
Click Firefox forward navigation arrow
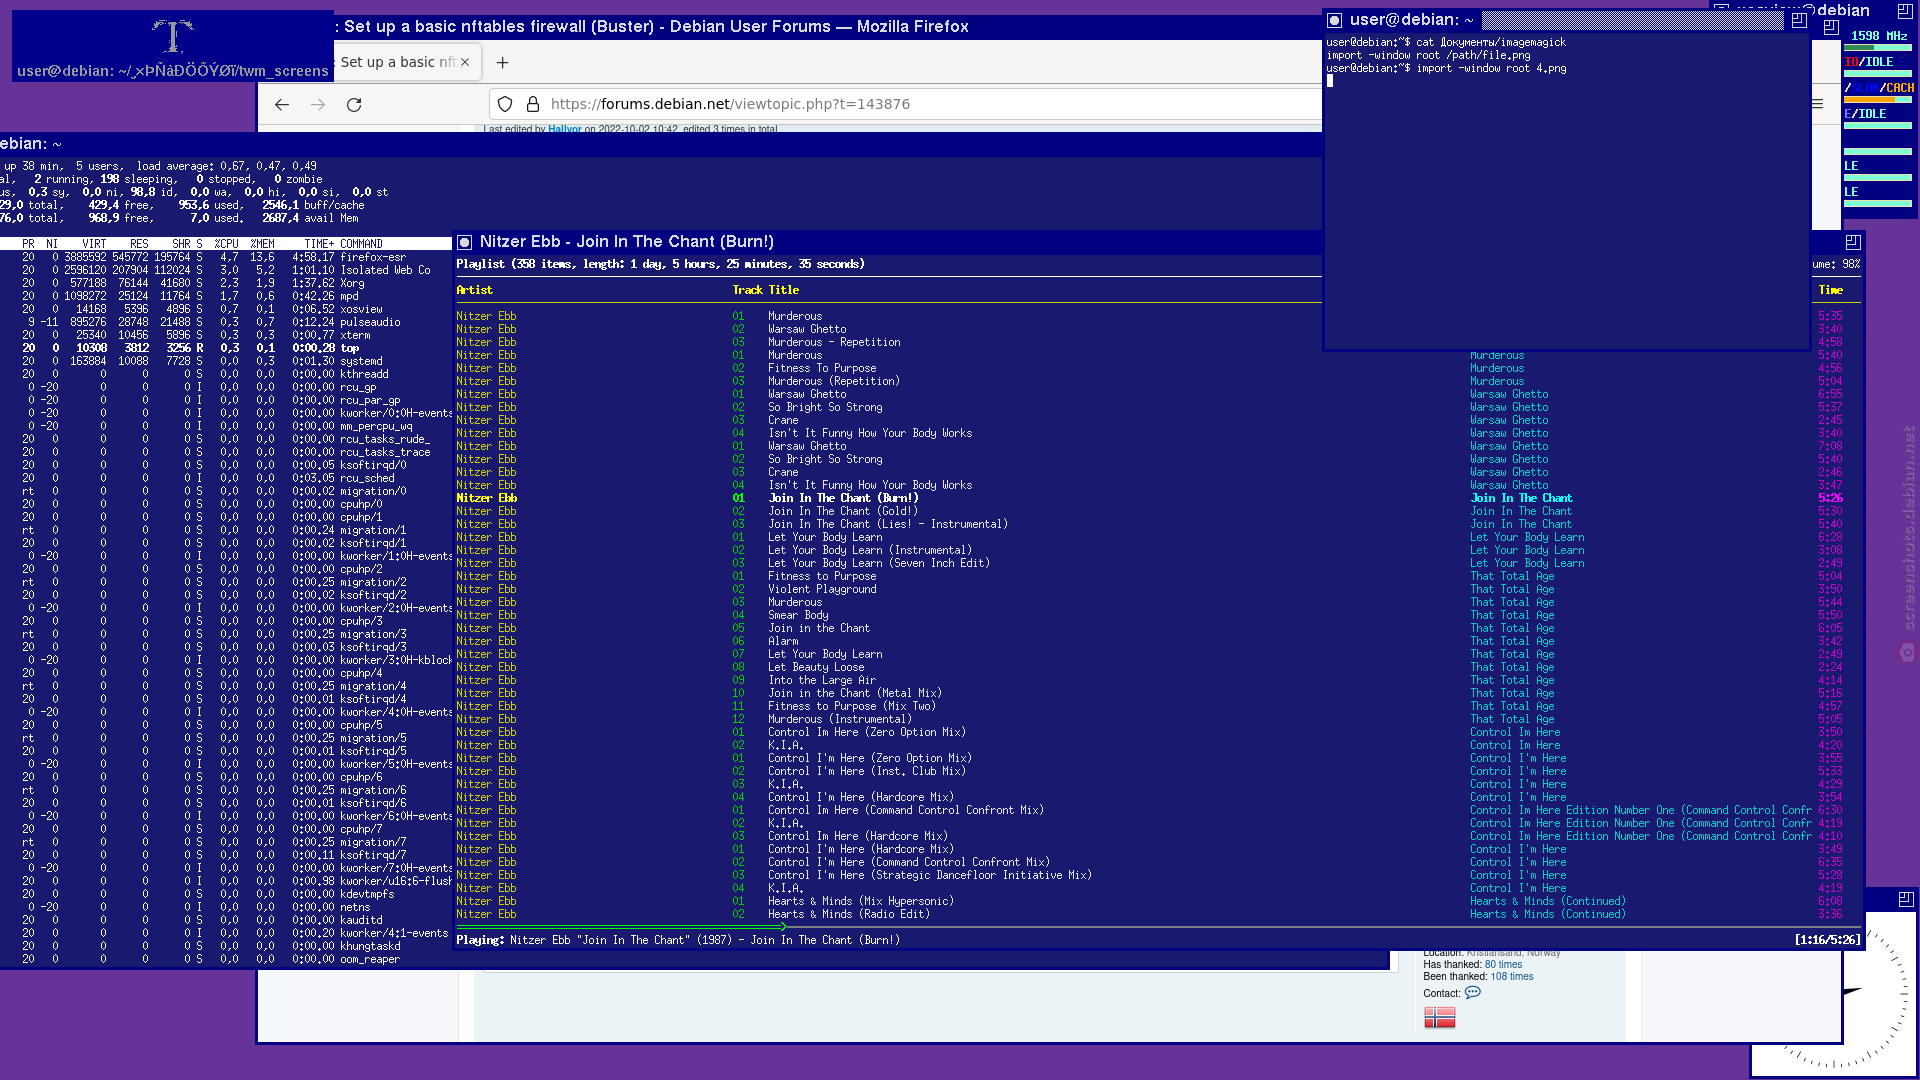[x=318, y=105]
